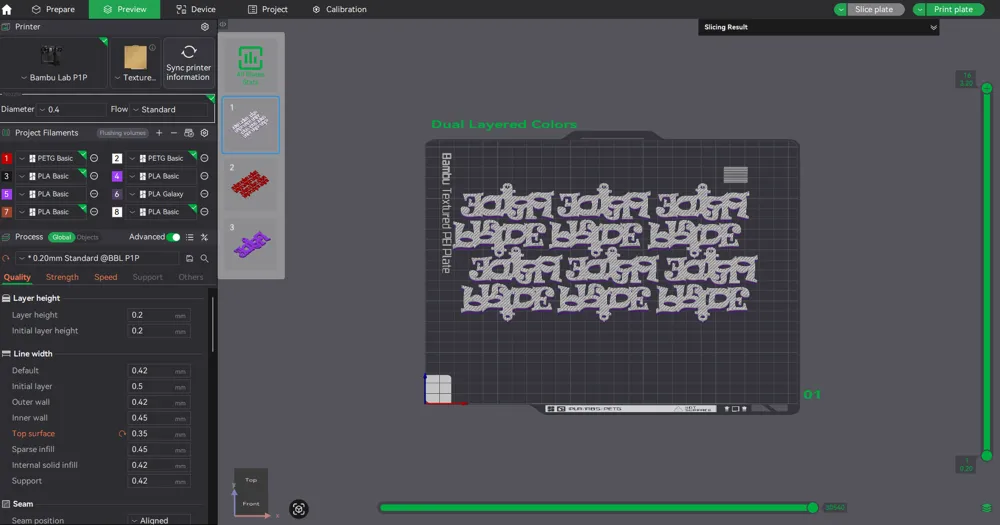This screenshot has height=525, width=1000.
Task: Save the process preset via disk icon
Action: (189, 258)
